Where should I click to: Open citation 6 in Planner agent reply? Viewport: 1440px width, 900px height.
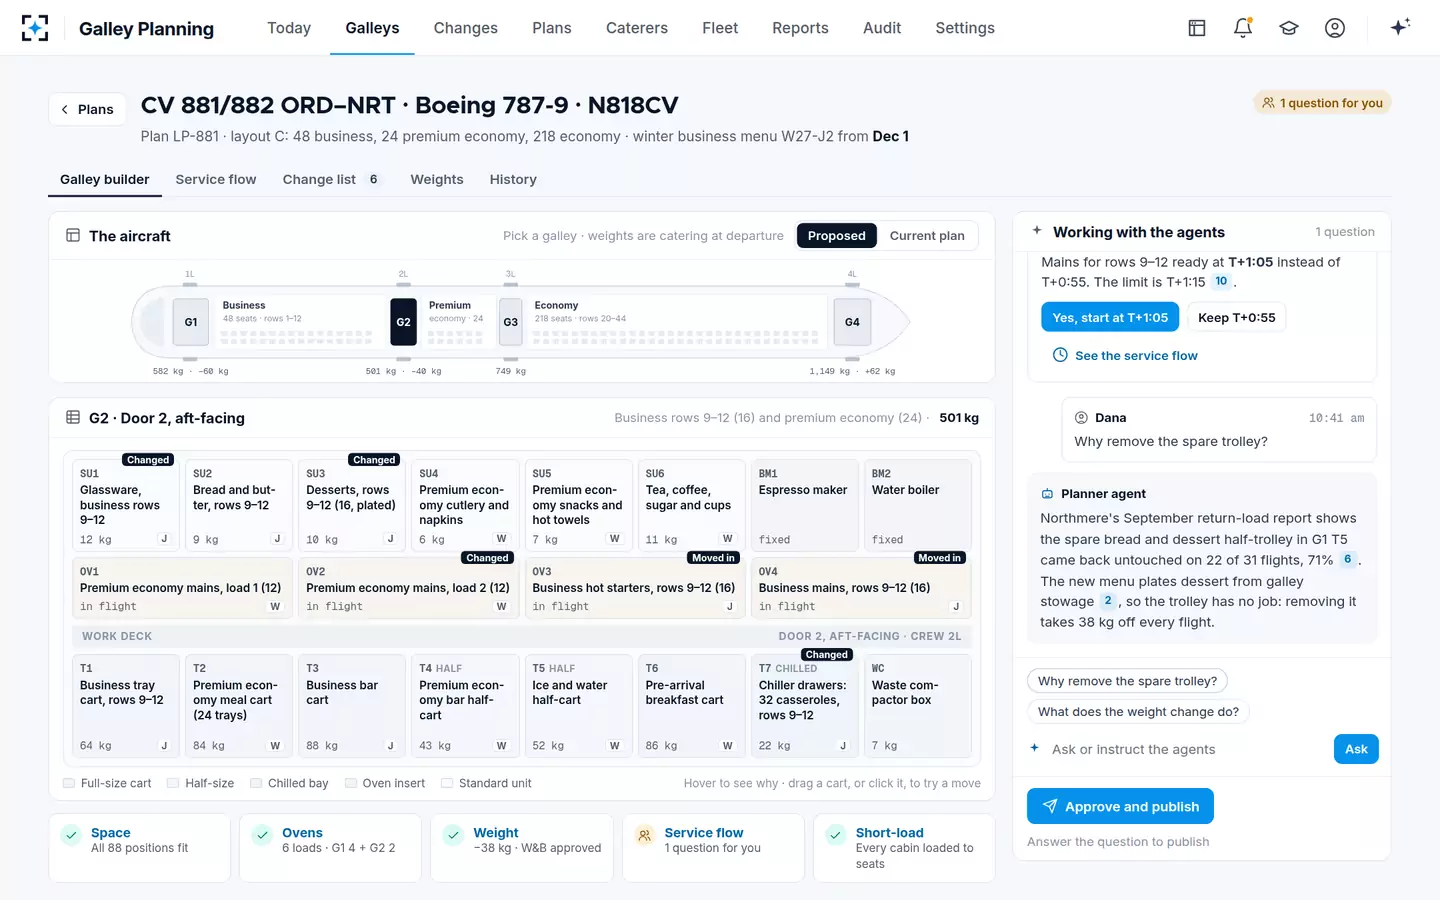coord(1348,560)
